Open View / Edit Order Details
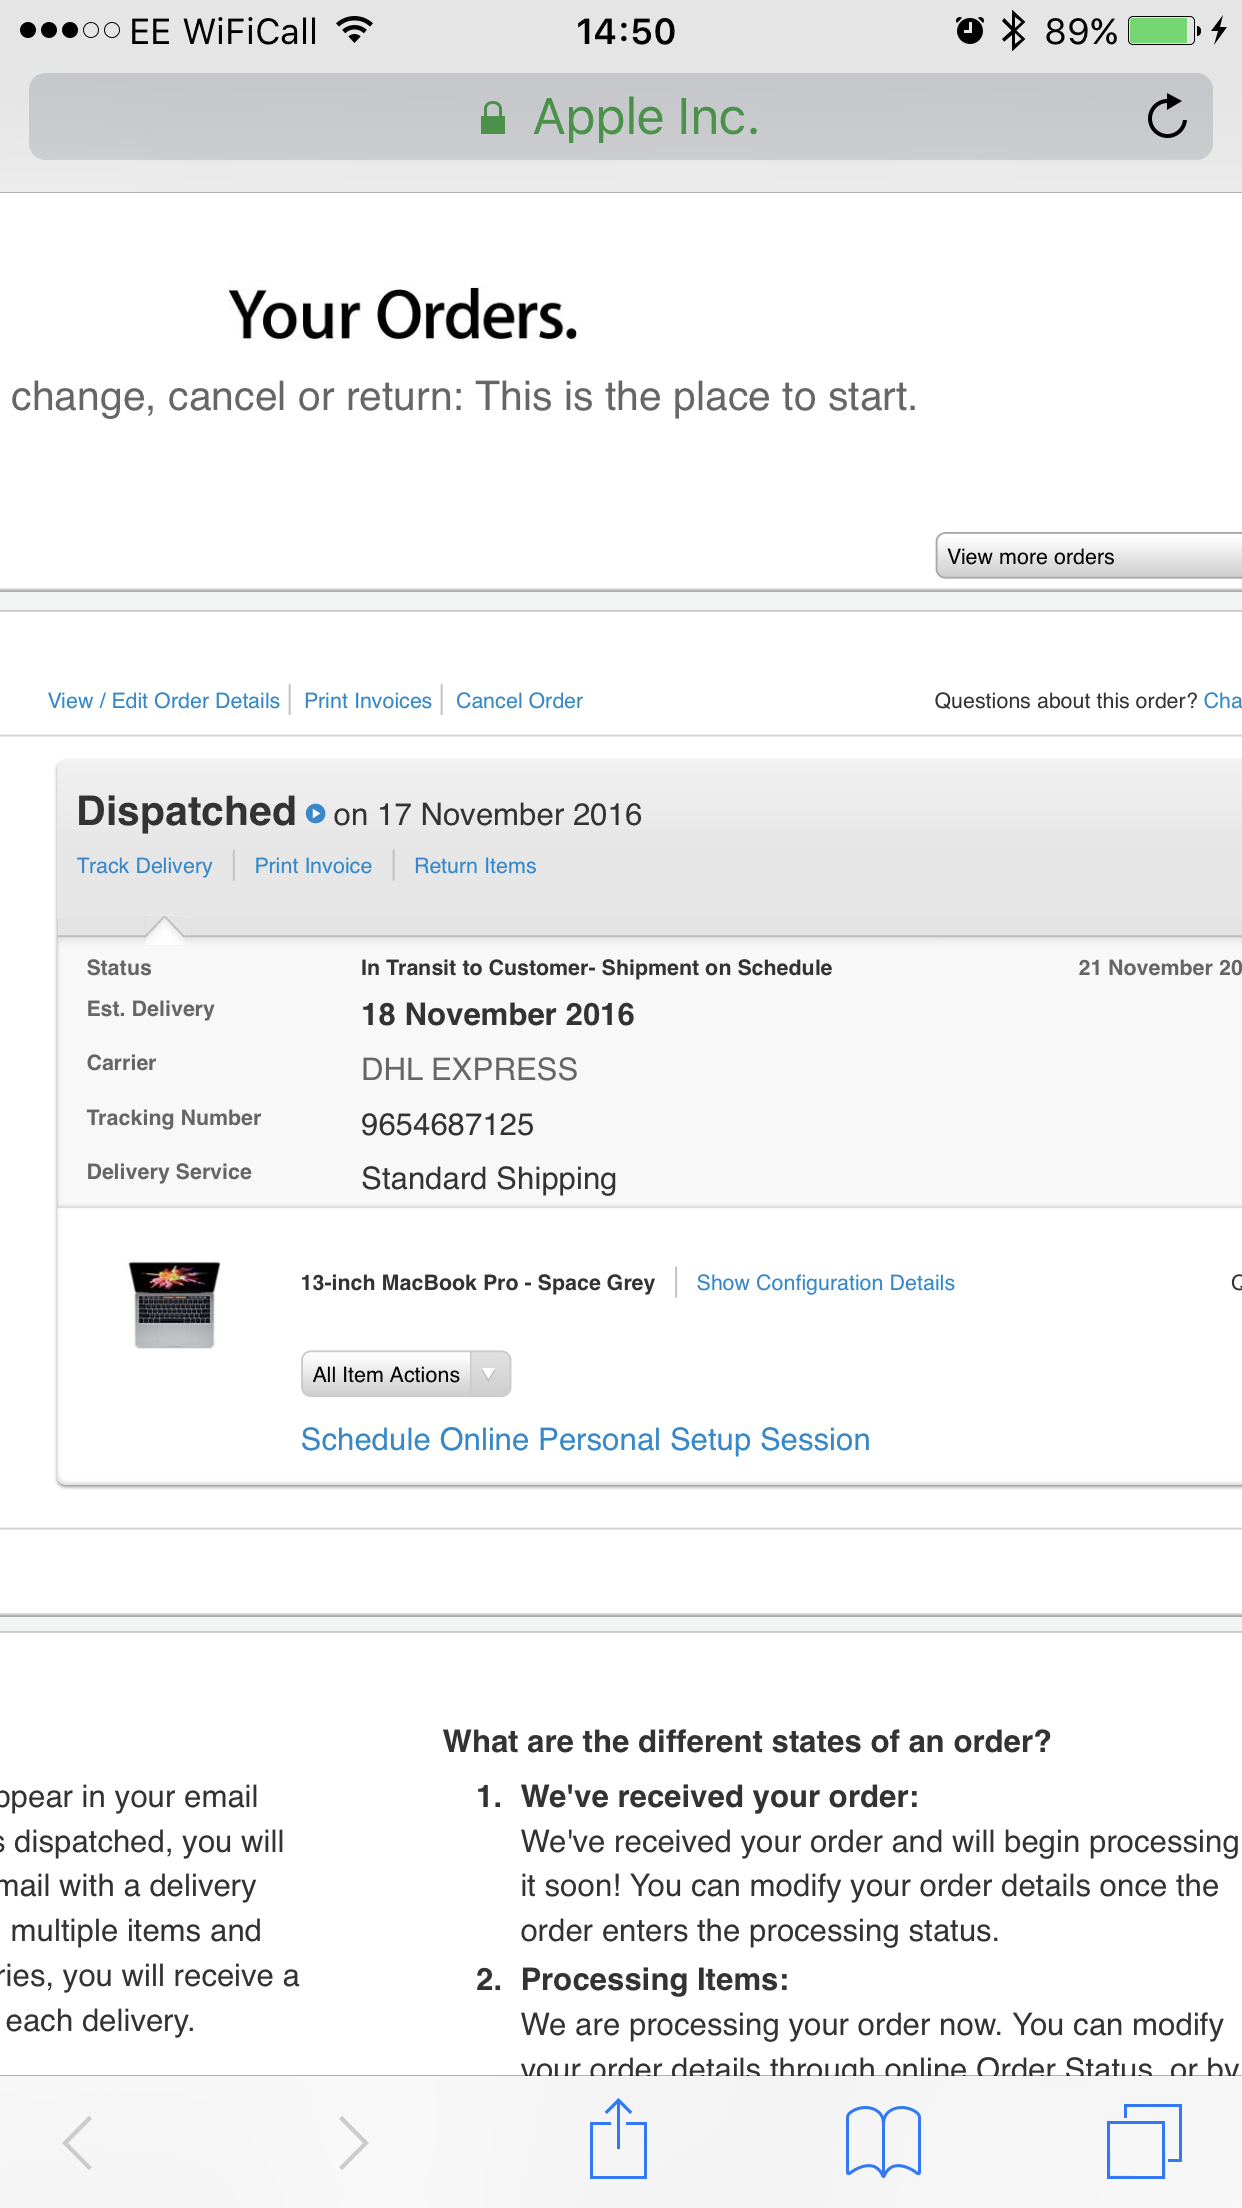This screenshot has height=2208, width=1242. click(164, 701)
